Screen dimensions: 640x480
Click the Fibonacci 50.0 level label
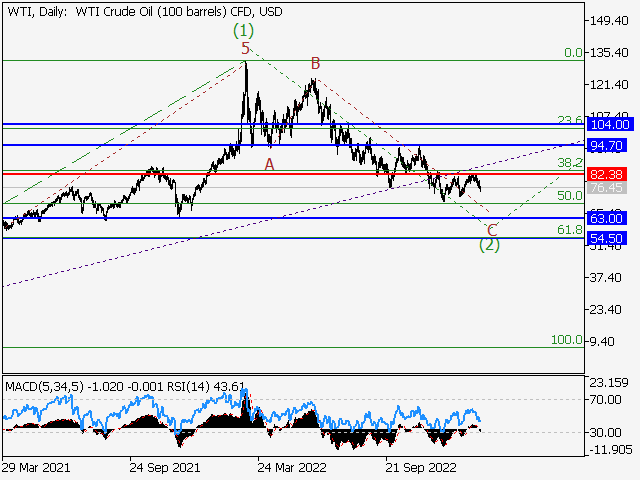[x=570, y=196]
